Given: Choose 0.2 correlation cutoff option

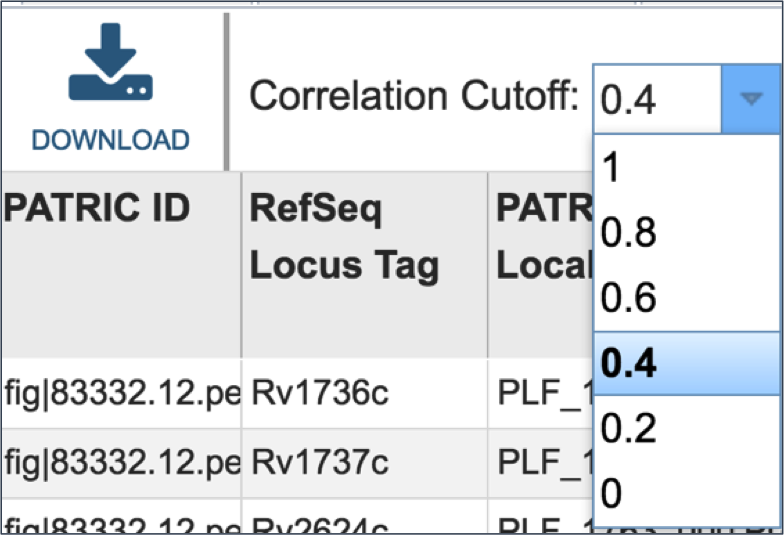Looking at the screenshot, I should (686, 428).
